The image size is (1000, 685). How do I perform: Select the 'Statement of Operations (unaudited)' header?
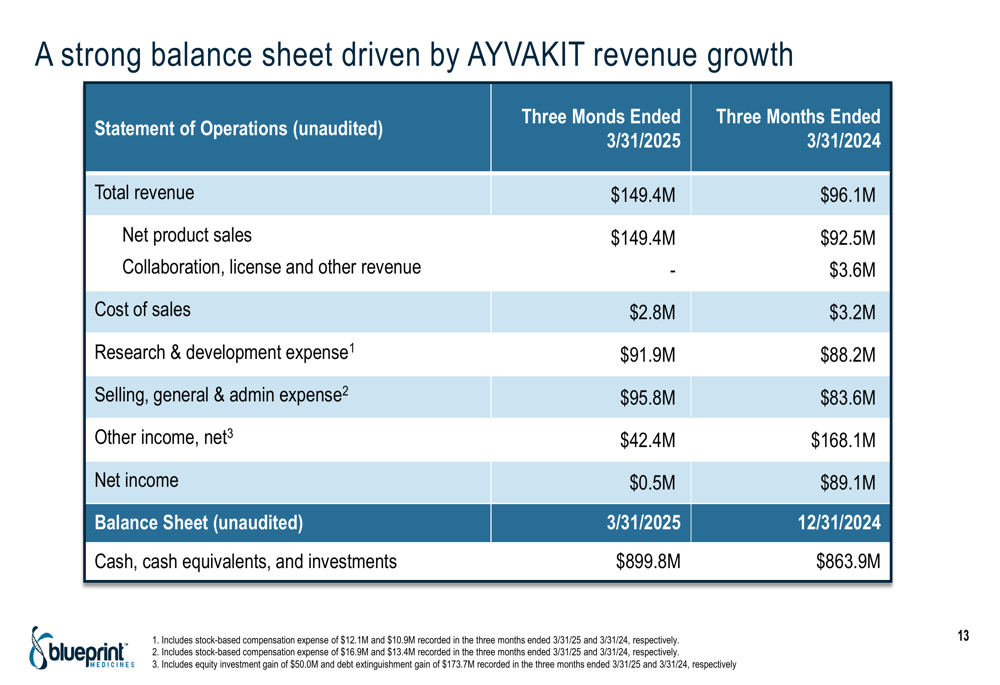click(x=239, y=128)
